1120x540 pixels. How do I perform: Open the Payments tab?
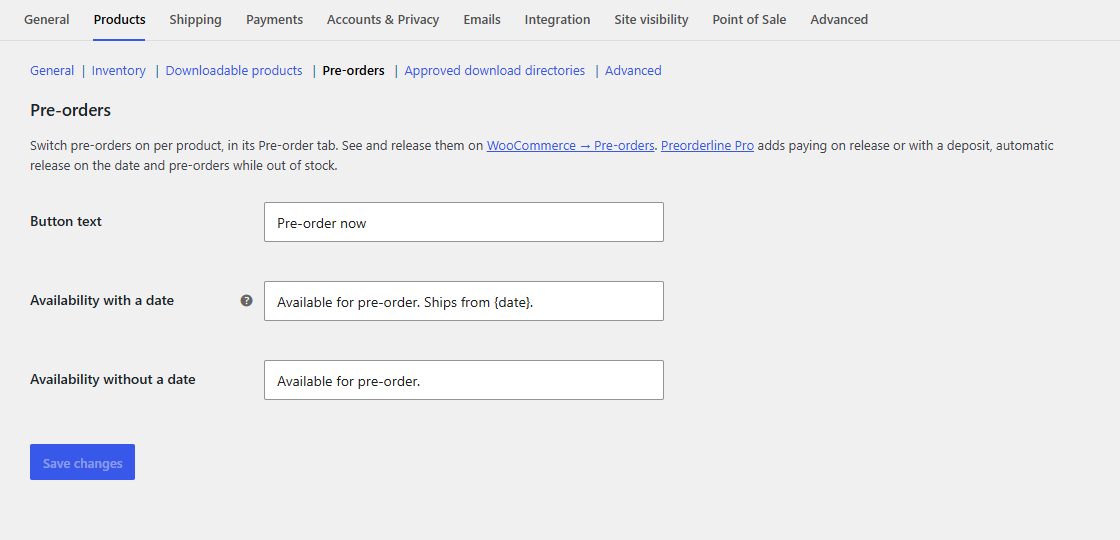click(274, 20)
